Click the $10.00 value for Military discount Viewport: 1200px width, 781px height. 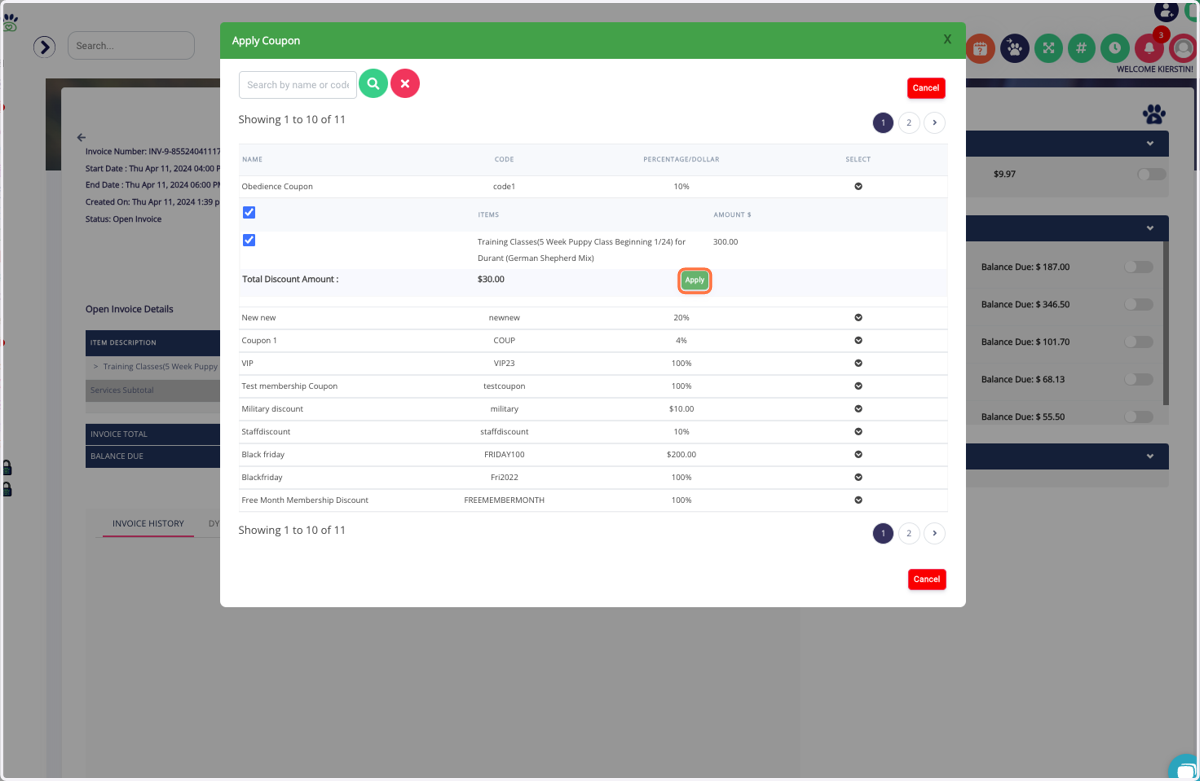click(681, 409)
